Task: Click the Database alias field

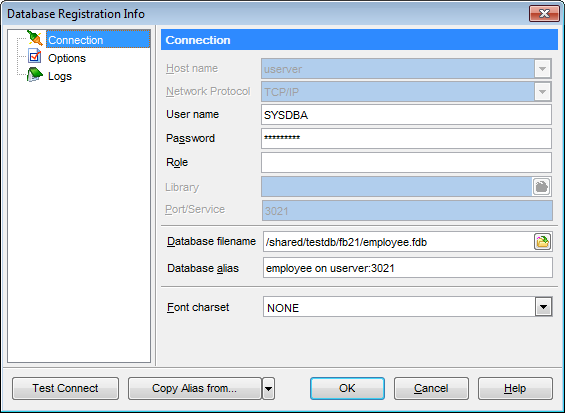Action: 408,268
